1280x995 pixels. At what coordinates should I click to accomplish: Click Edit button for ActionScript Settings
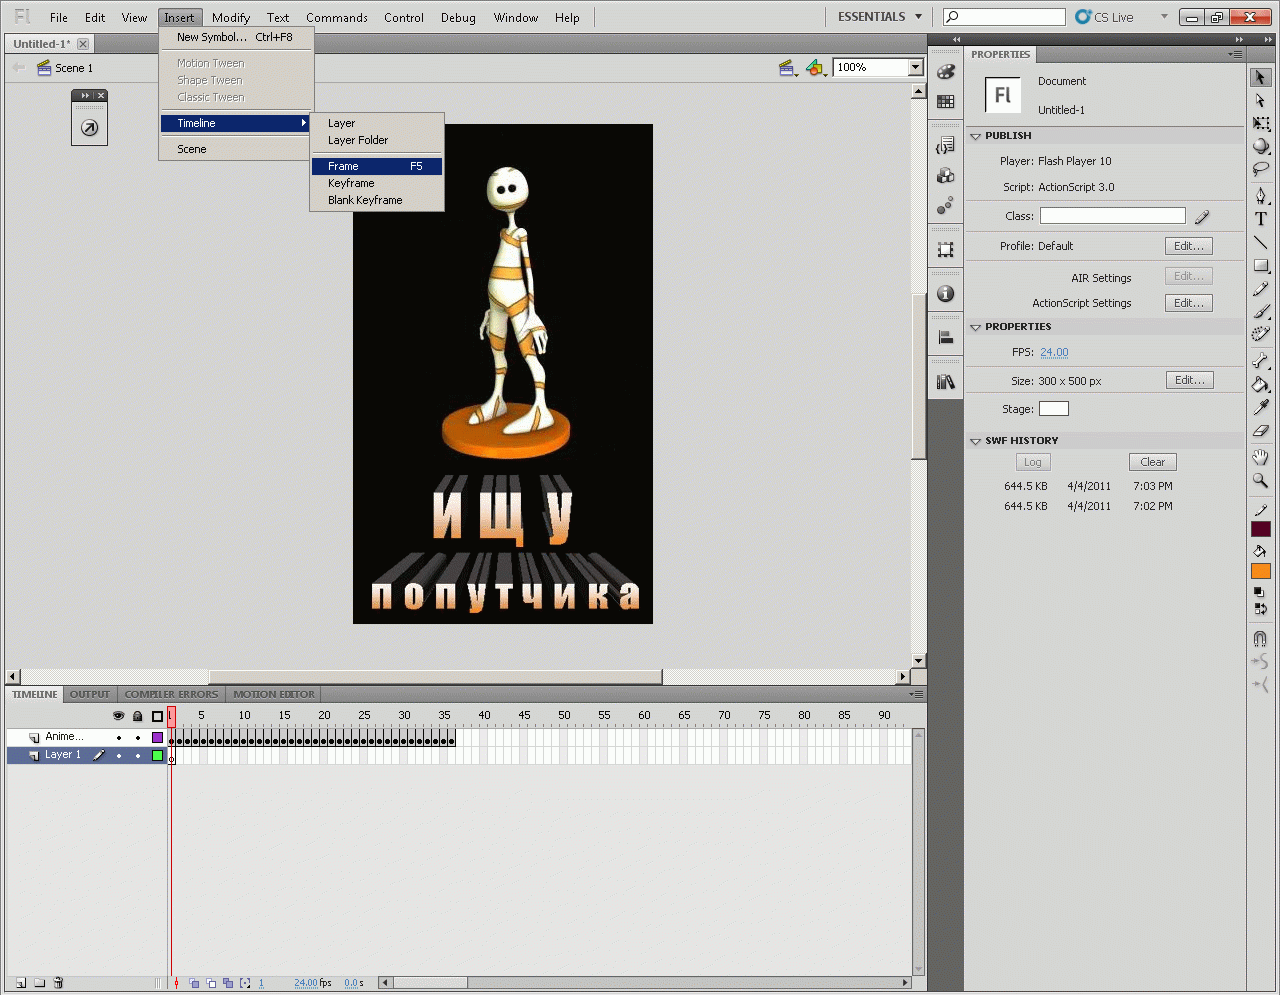pyautogui.click(x=1189, y=303)
